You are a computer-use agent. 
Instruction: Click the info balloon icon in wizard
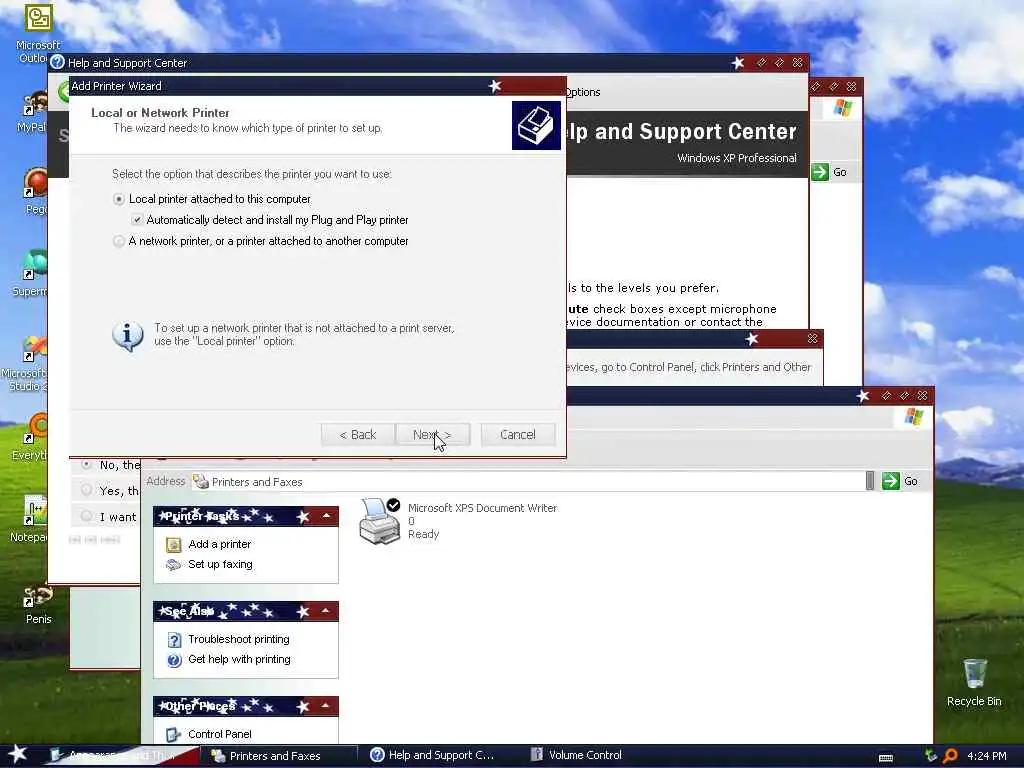128,336
